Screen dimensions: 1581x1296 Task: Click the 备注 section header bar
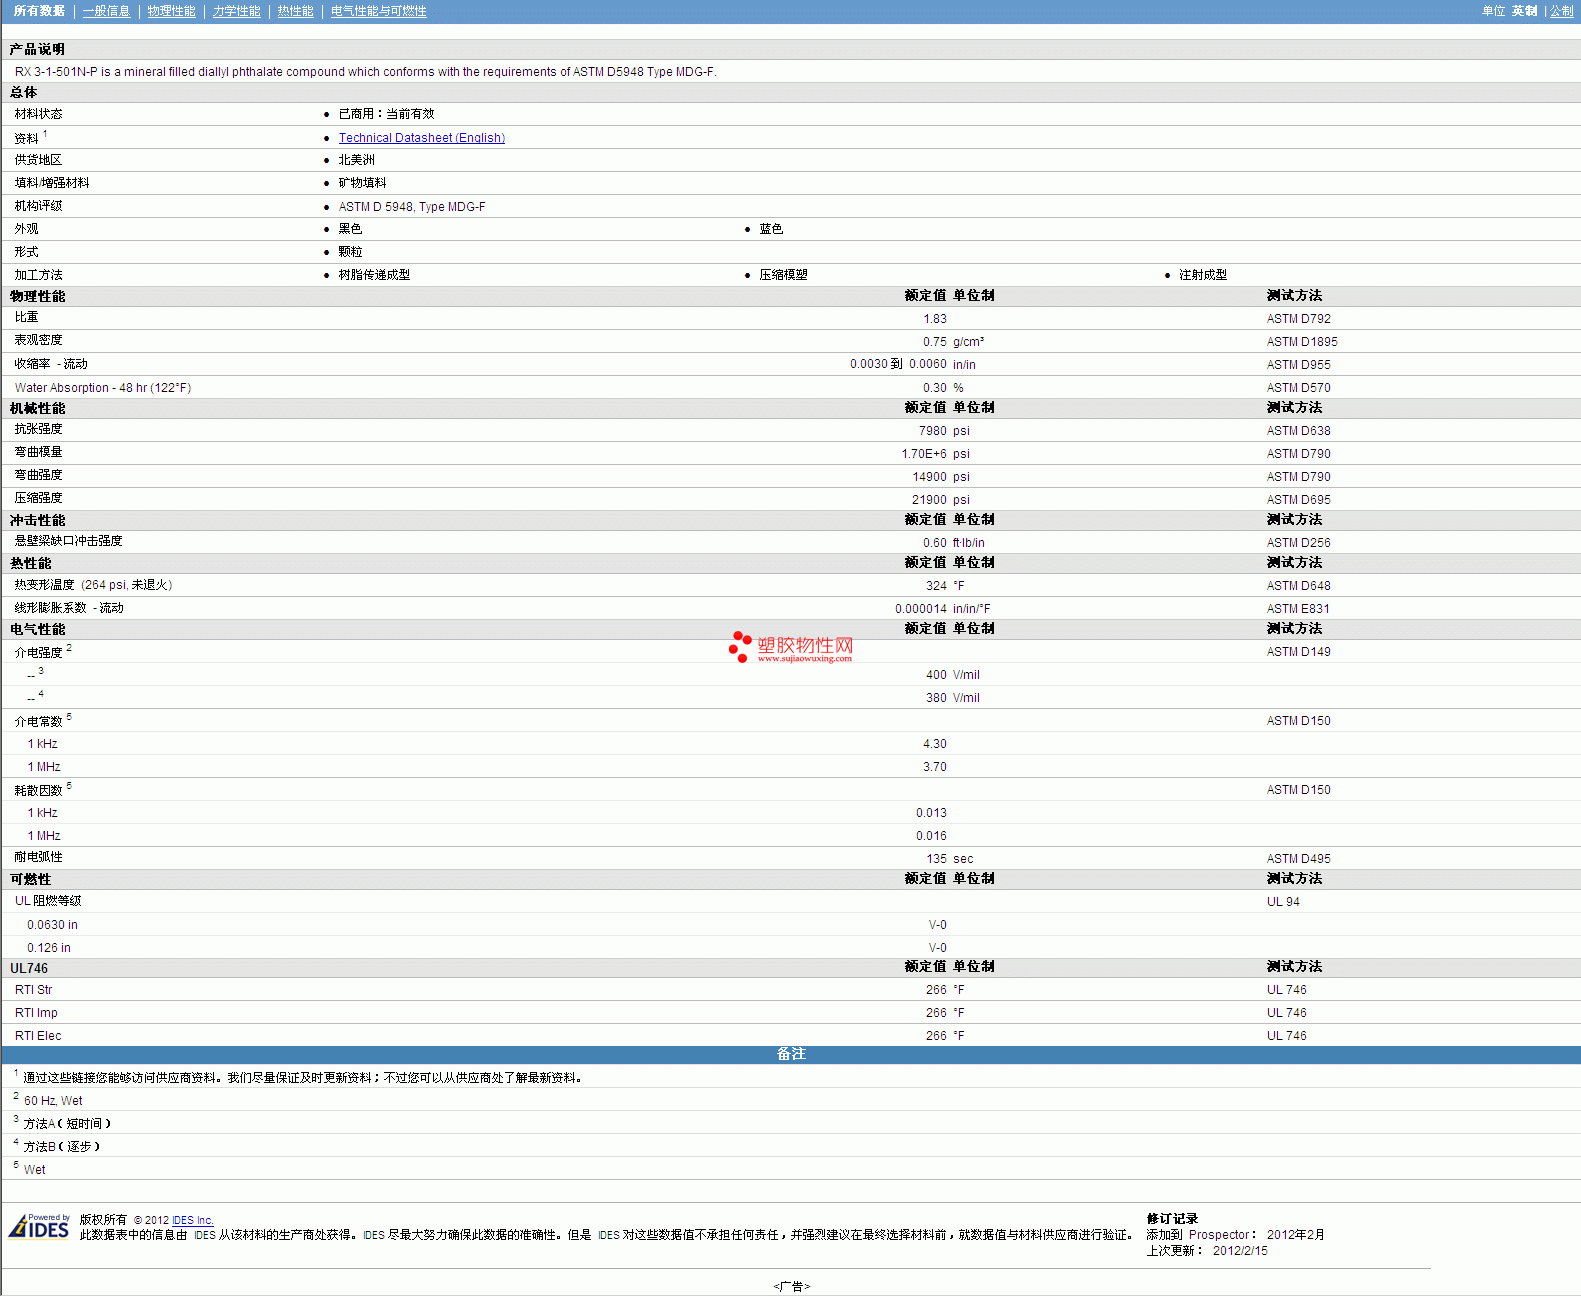coord(790,1054)
